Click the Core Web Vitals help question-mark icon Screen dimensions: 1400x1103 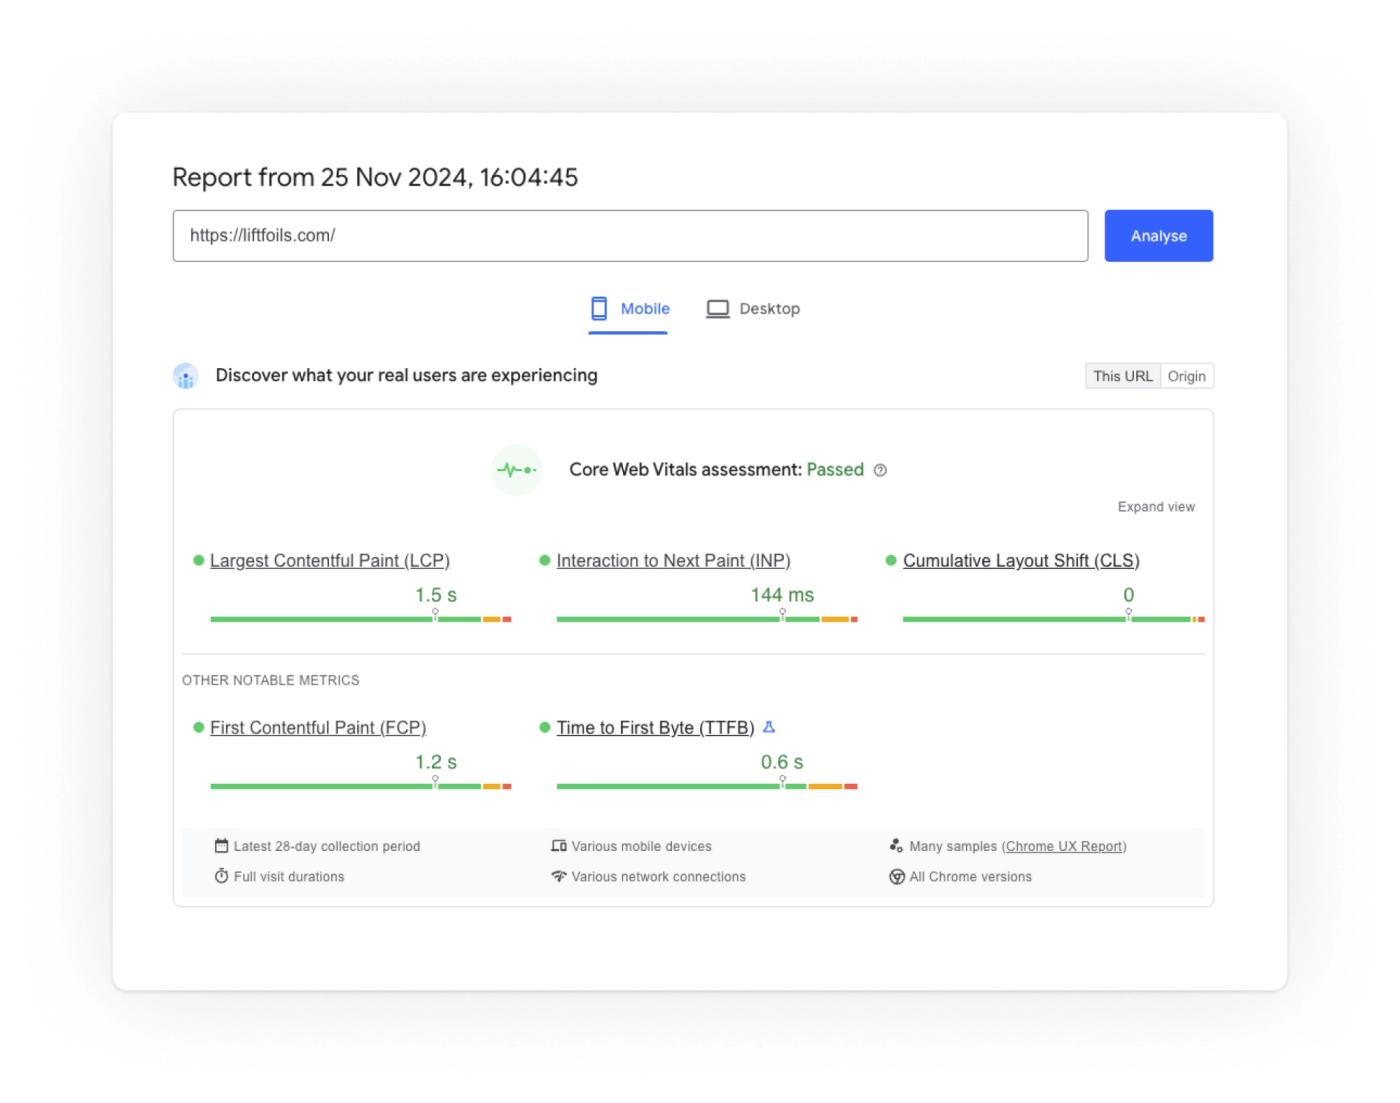[x=880, y=470]
